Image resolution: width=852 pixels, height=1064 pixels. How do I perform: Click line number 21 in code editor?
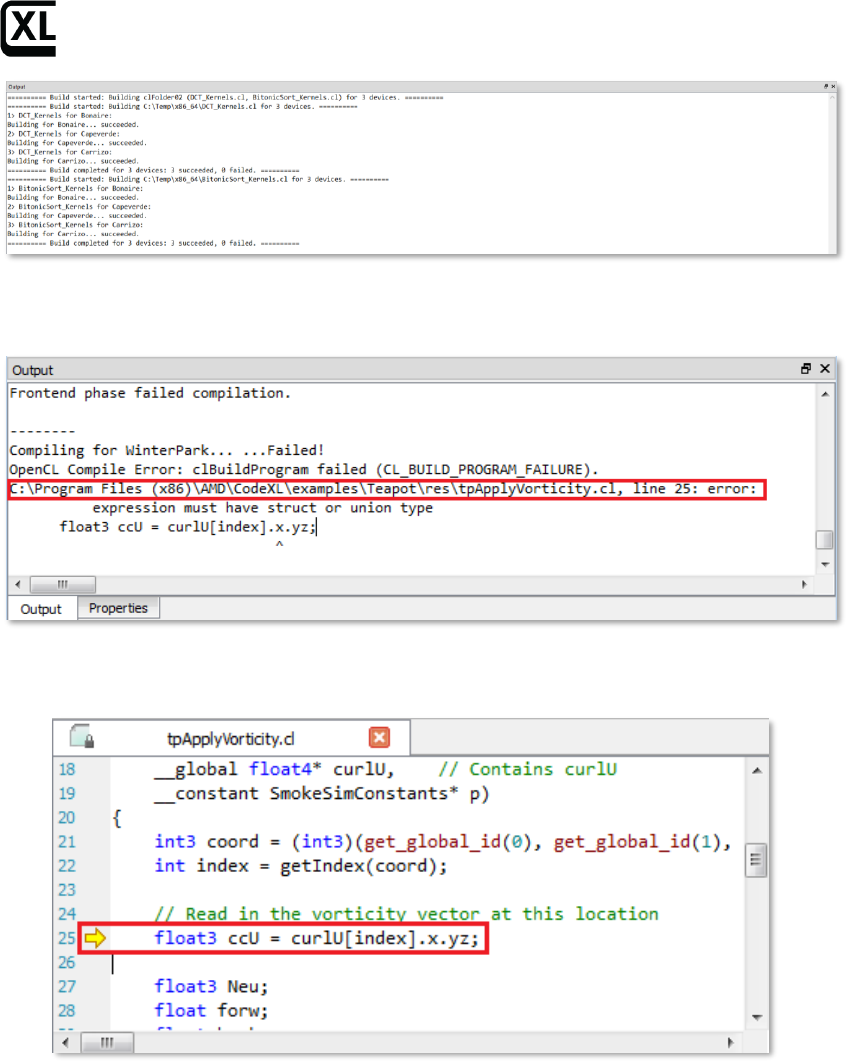point(66,842)
